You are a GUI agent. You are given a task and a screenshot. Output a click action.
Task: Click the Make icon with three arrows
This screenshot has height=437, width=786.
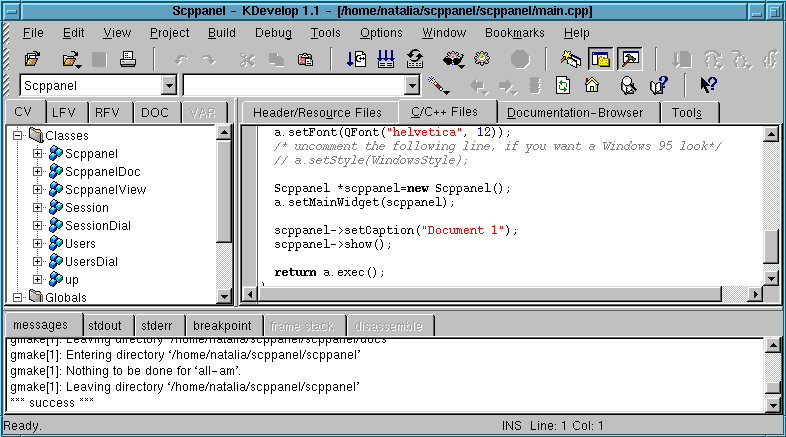click(385, 59)
